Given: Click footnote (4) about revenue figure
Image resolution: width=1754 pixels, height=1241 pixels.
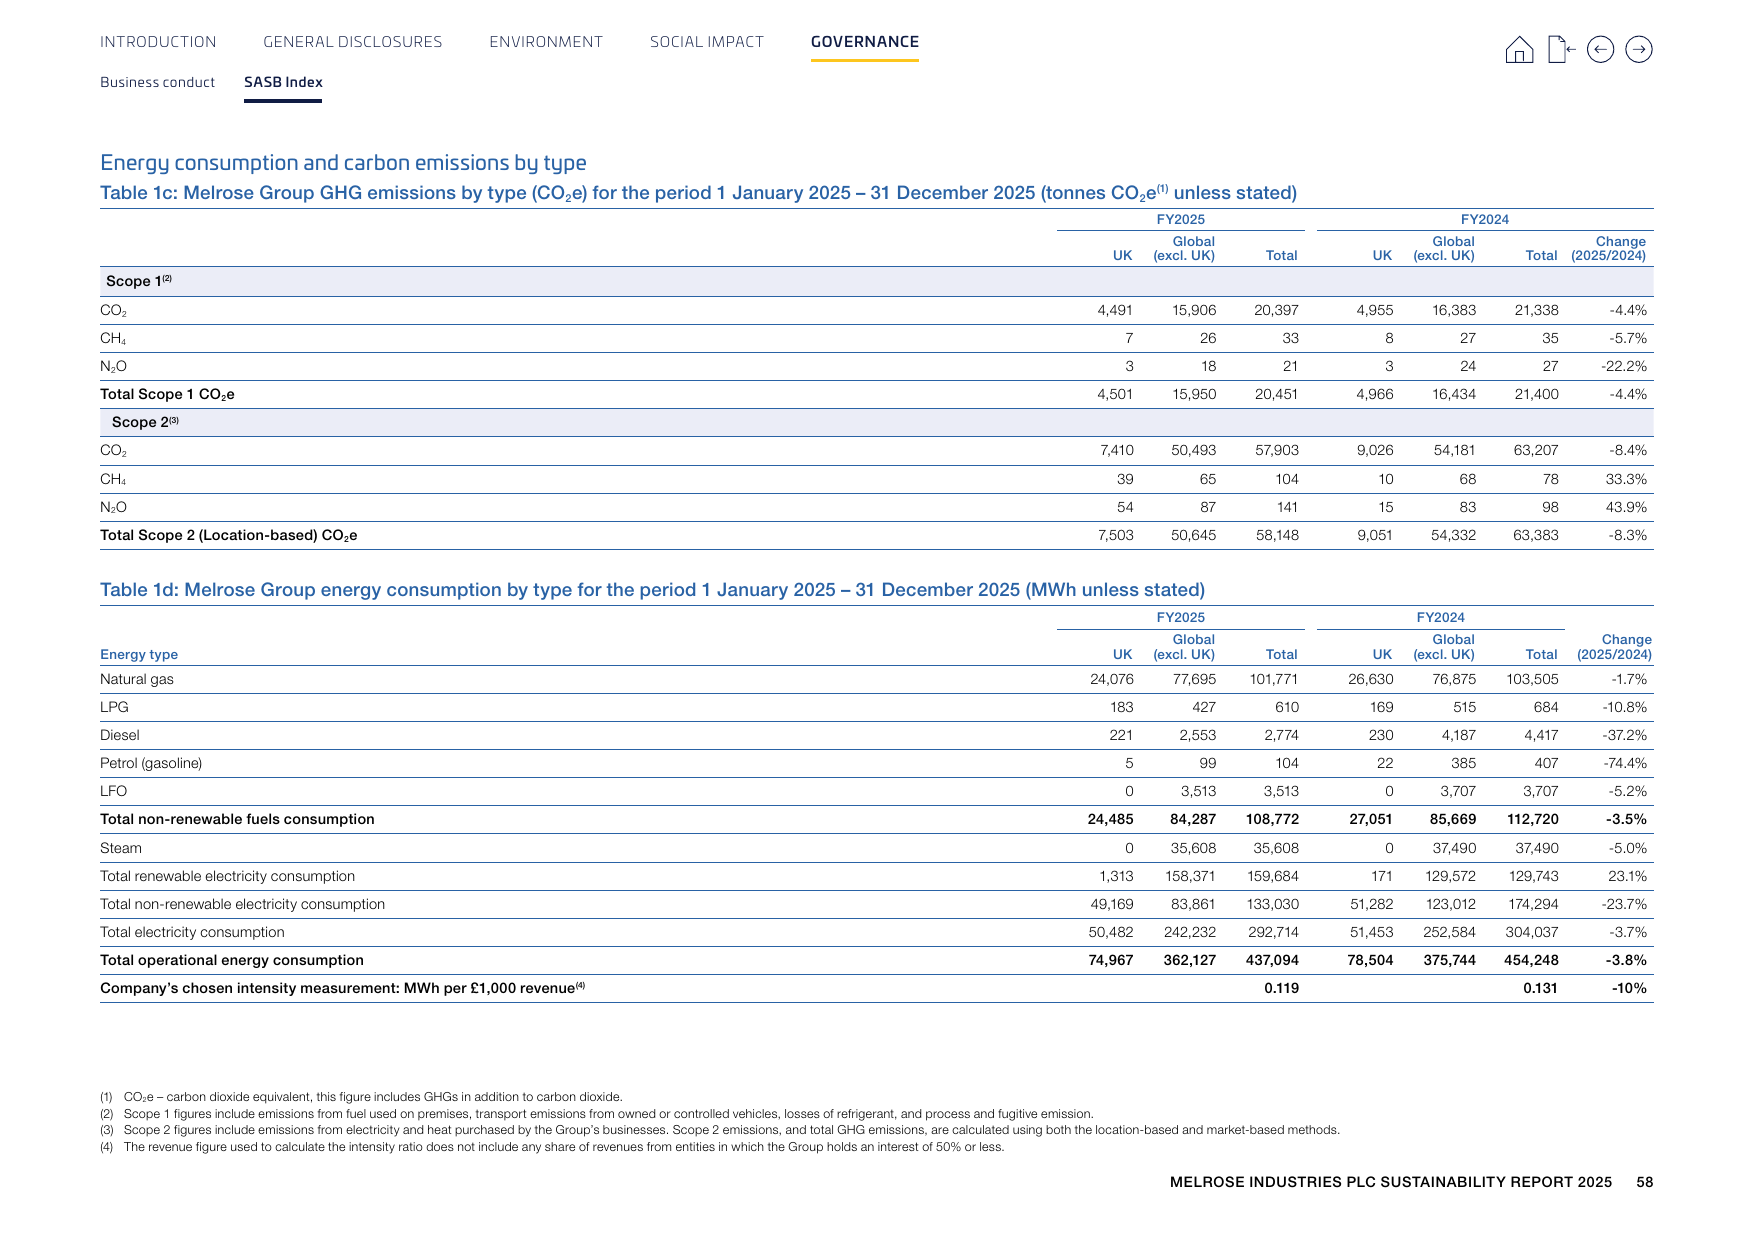Looking at the screenshot, I should 552,1147.
